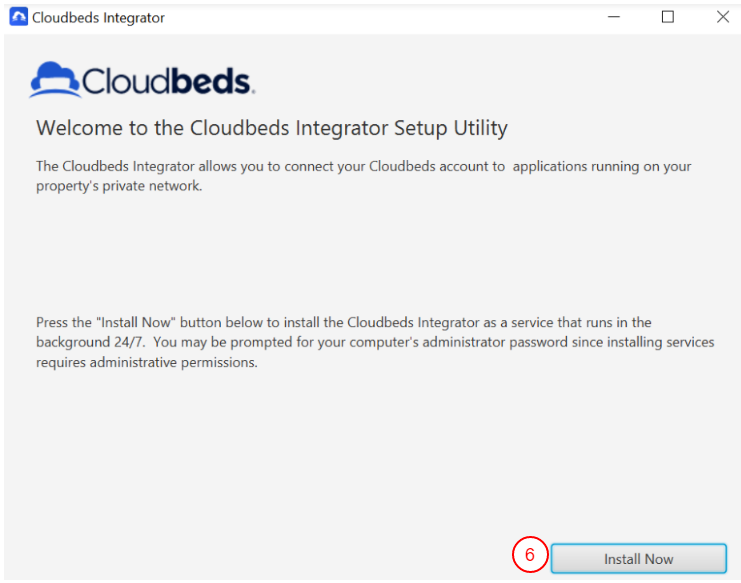Close the Cloudbeds Integrator setup window
The height and width of the screenshot is (583, 741).
tap(722, 17)
